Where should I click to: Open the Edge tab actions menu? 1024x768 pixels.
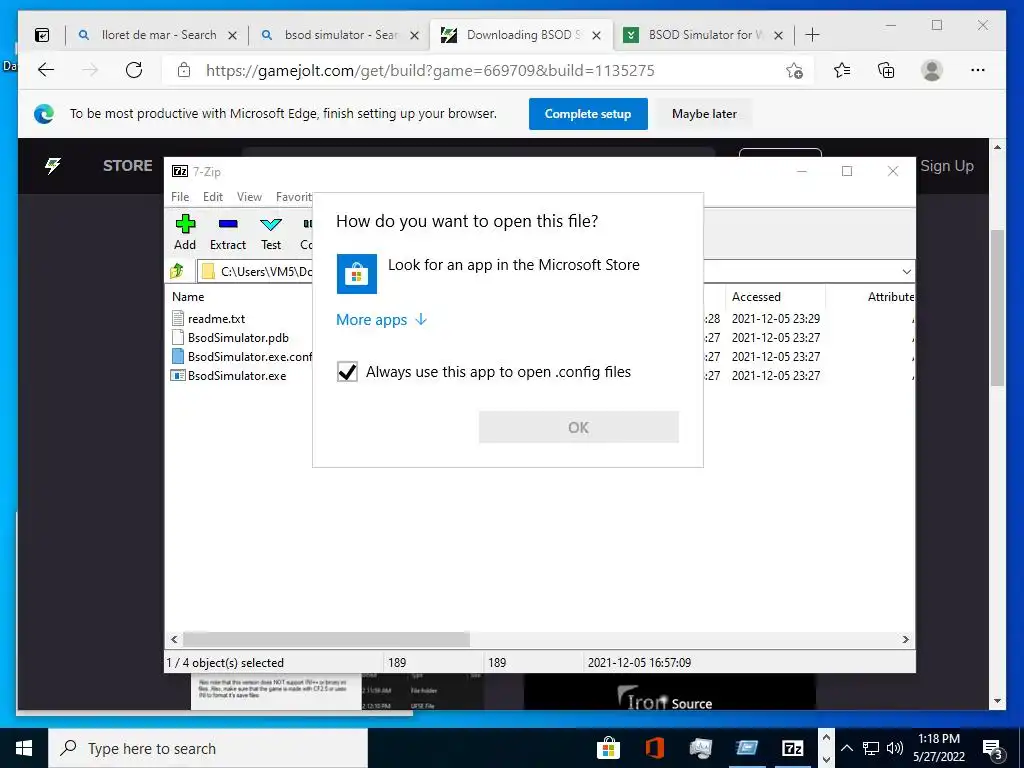42,35
